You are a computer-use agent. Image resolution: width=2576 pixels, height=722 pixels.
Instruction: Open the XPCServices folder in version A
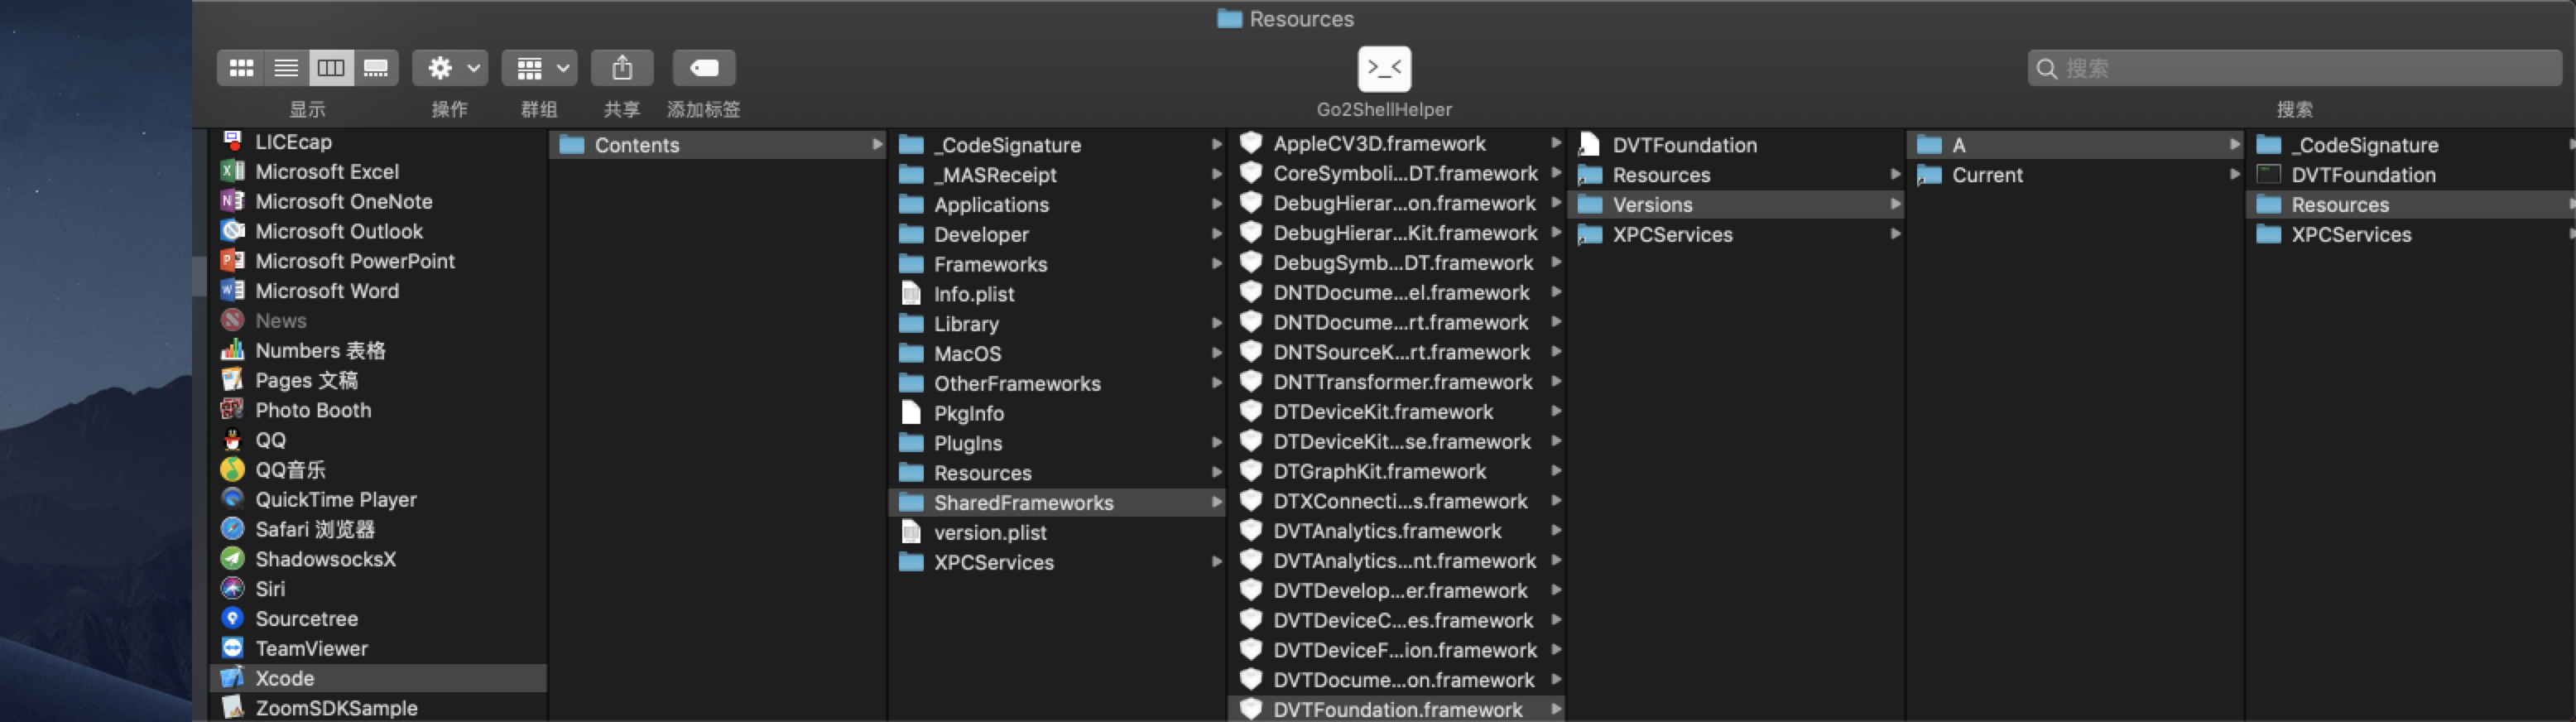2412,235
